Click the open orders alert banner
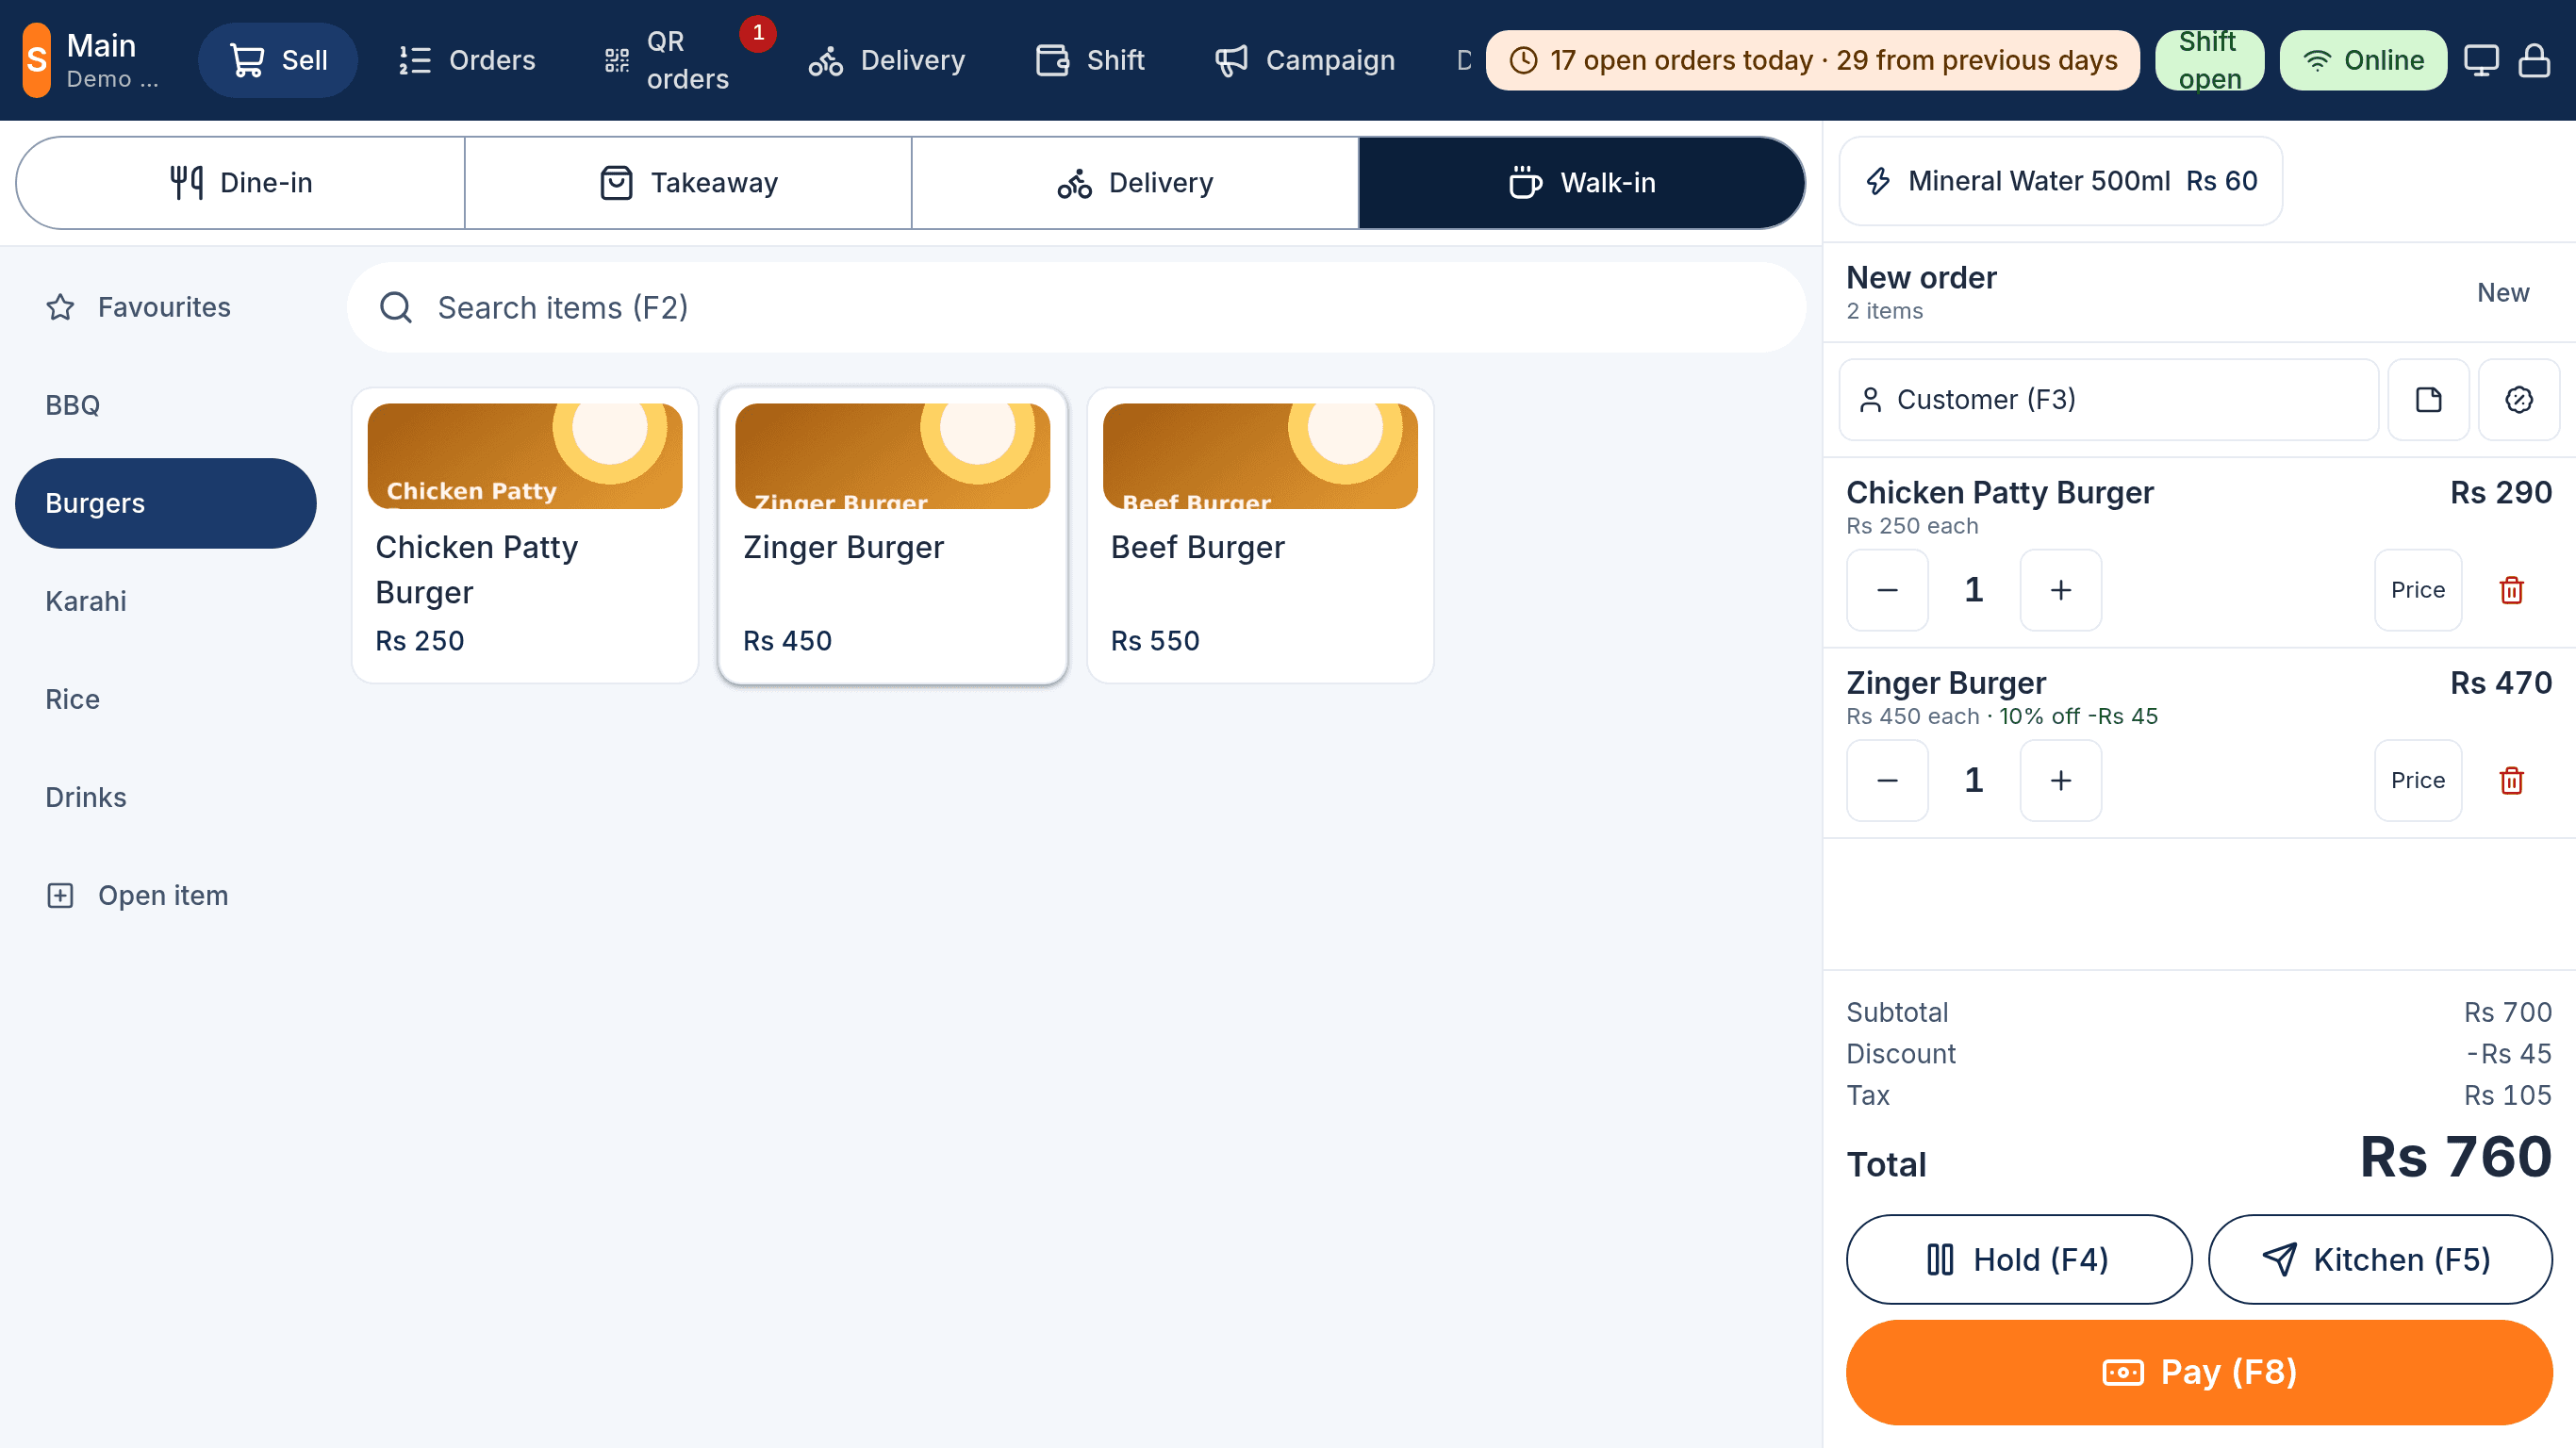Image resolution: width=2576 pixels, height=1448 pixels. tap(1812, 60)
